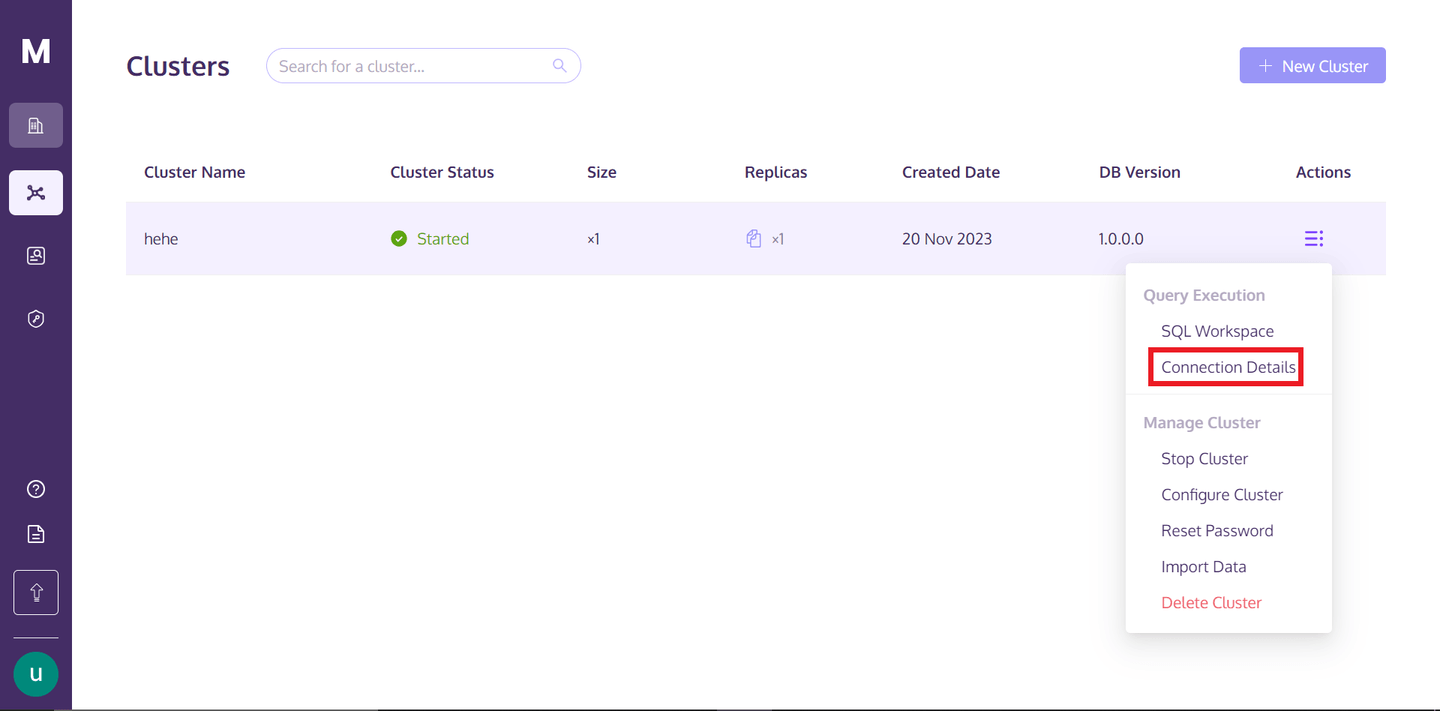Open the shield security icon in sidebar
The image size is (1440, 711).
click(x=36, y=319)
